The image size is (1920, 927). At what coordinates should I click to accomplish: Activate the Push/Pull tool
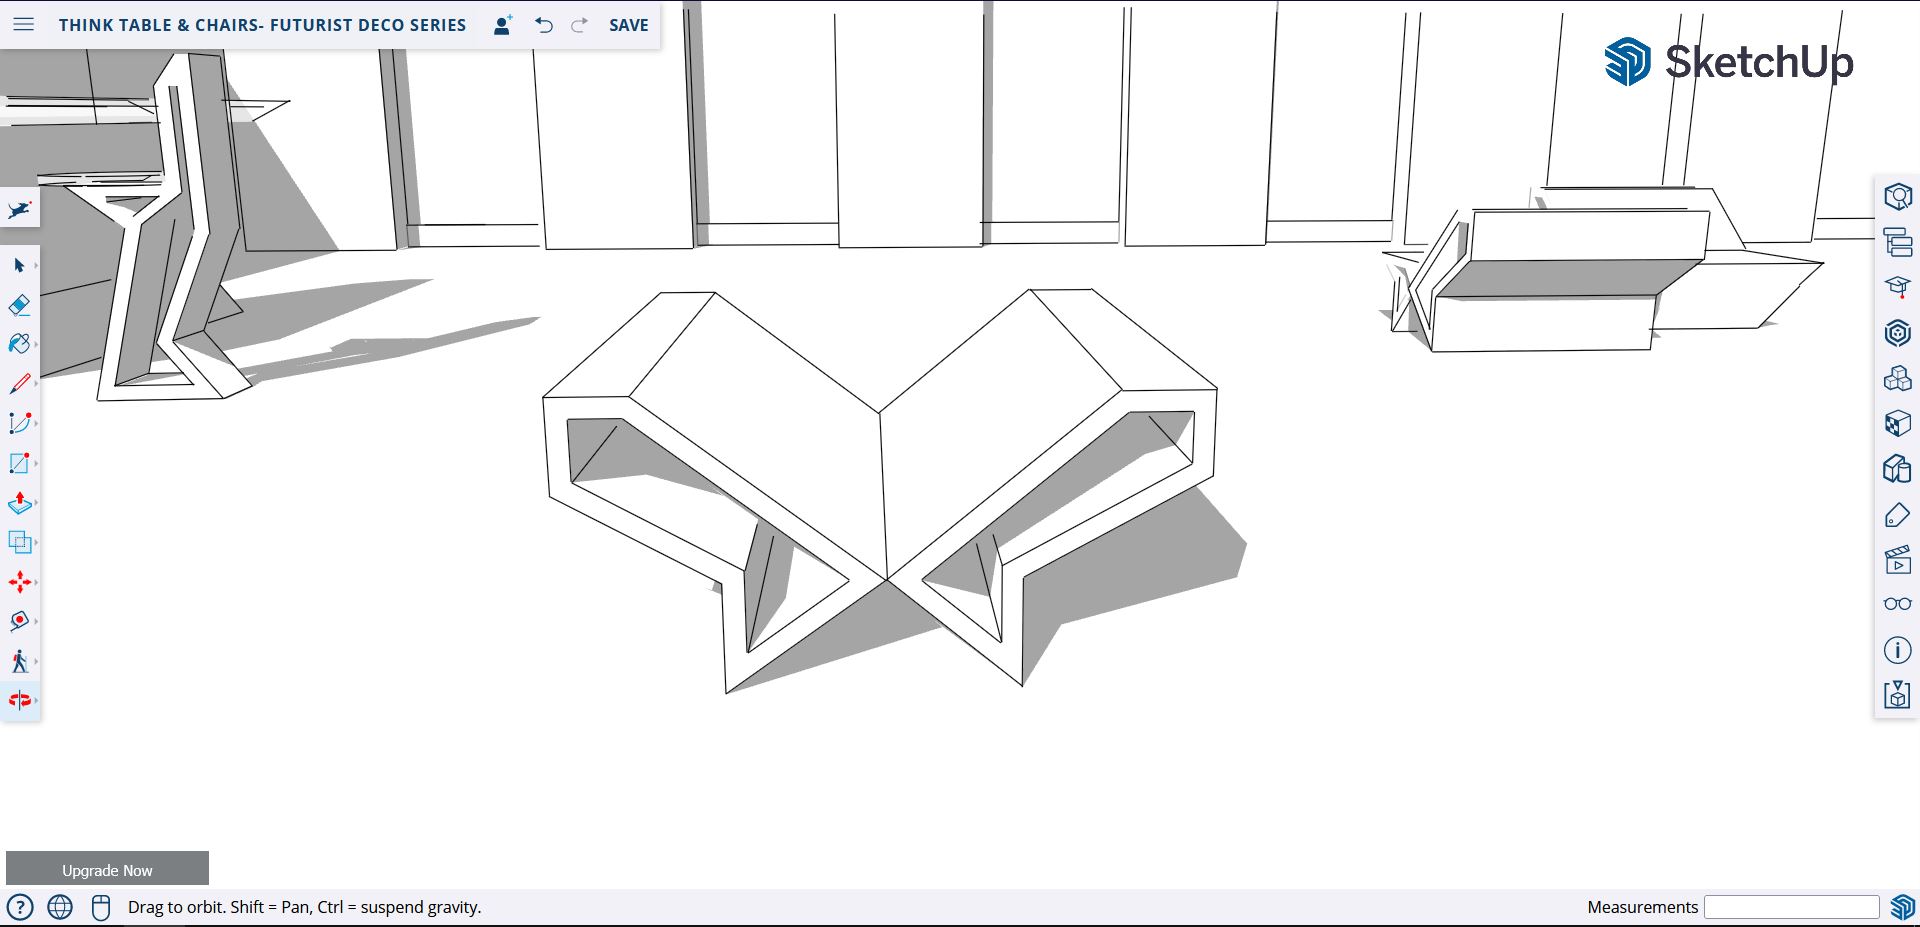[19, 503]
